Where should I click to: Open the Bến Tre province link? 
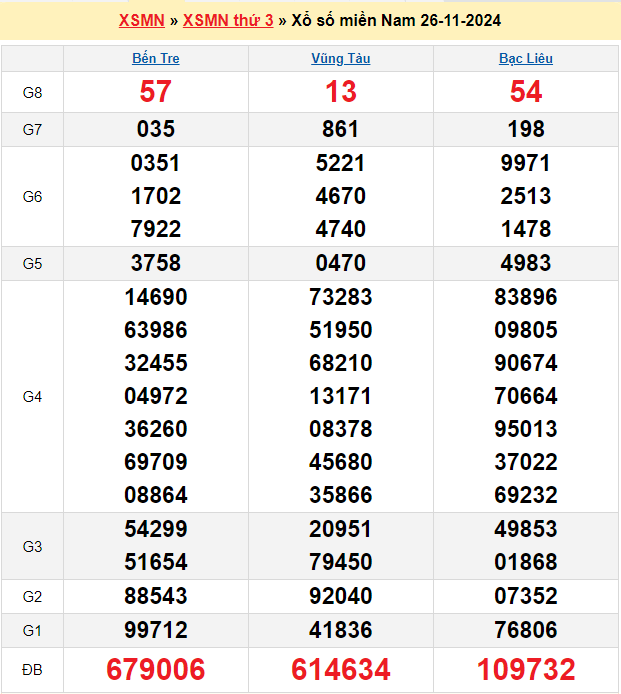coord(156,58)
